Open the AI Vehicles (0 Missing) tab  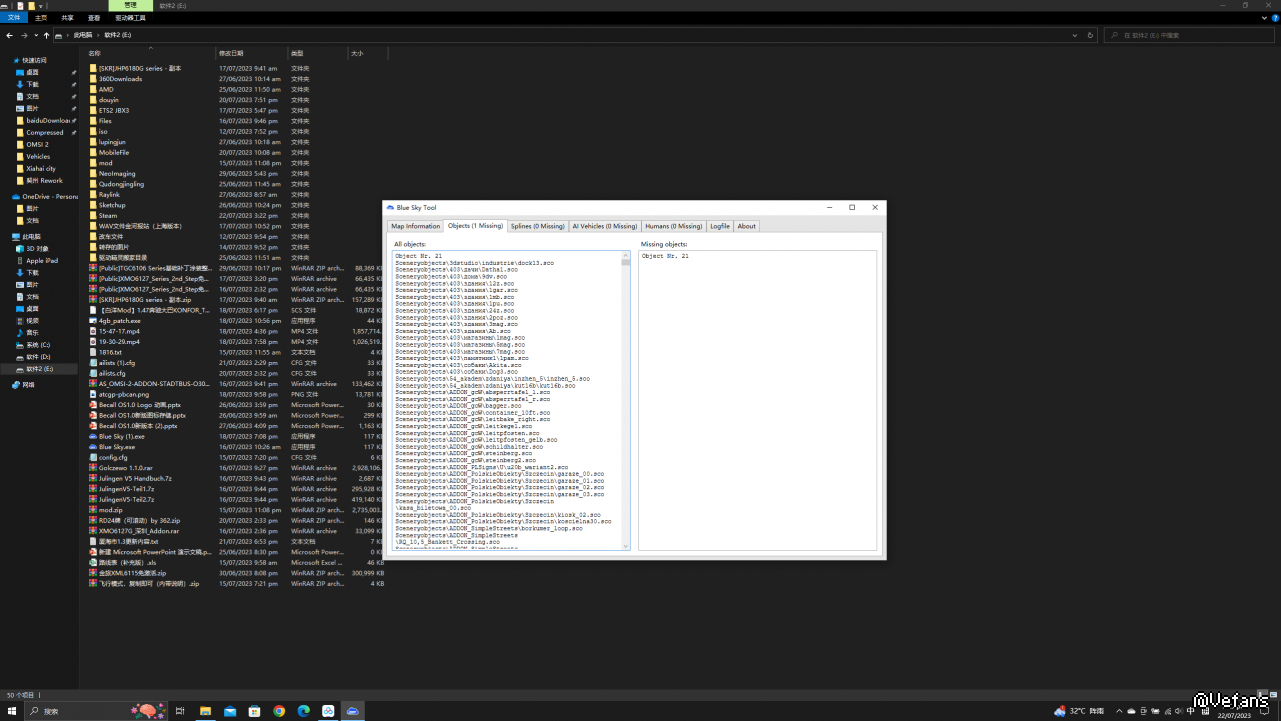(x=604, y=226)
